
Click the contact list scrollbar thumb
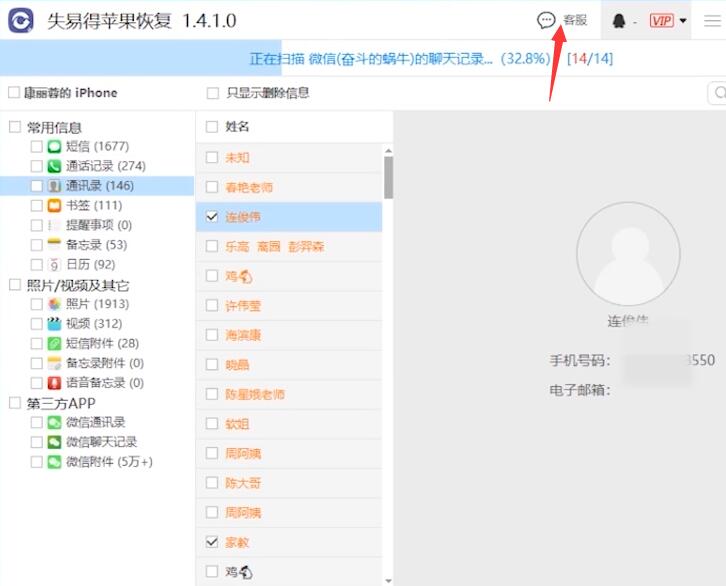(388, 177)
